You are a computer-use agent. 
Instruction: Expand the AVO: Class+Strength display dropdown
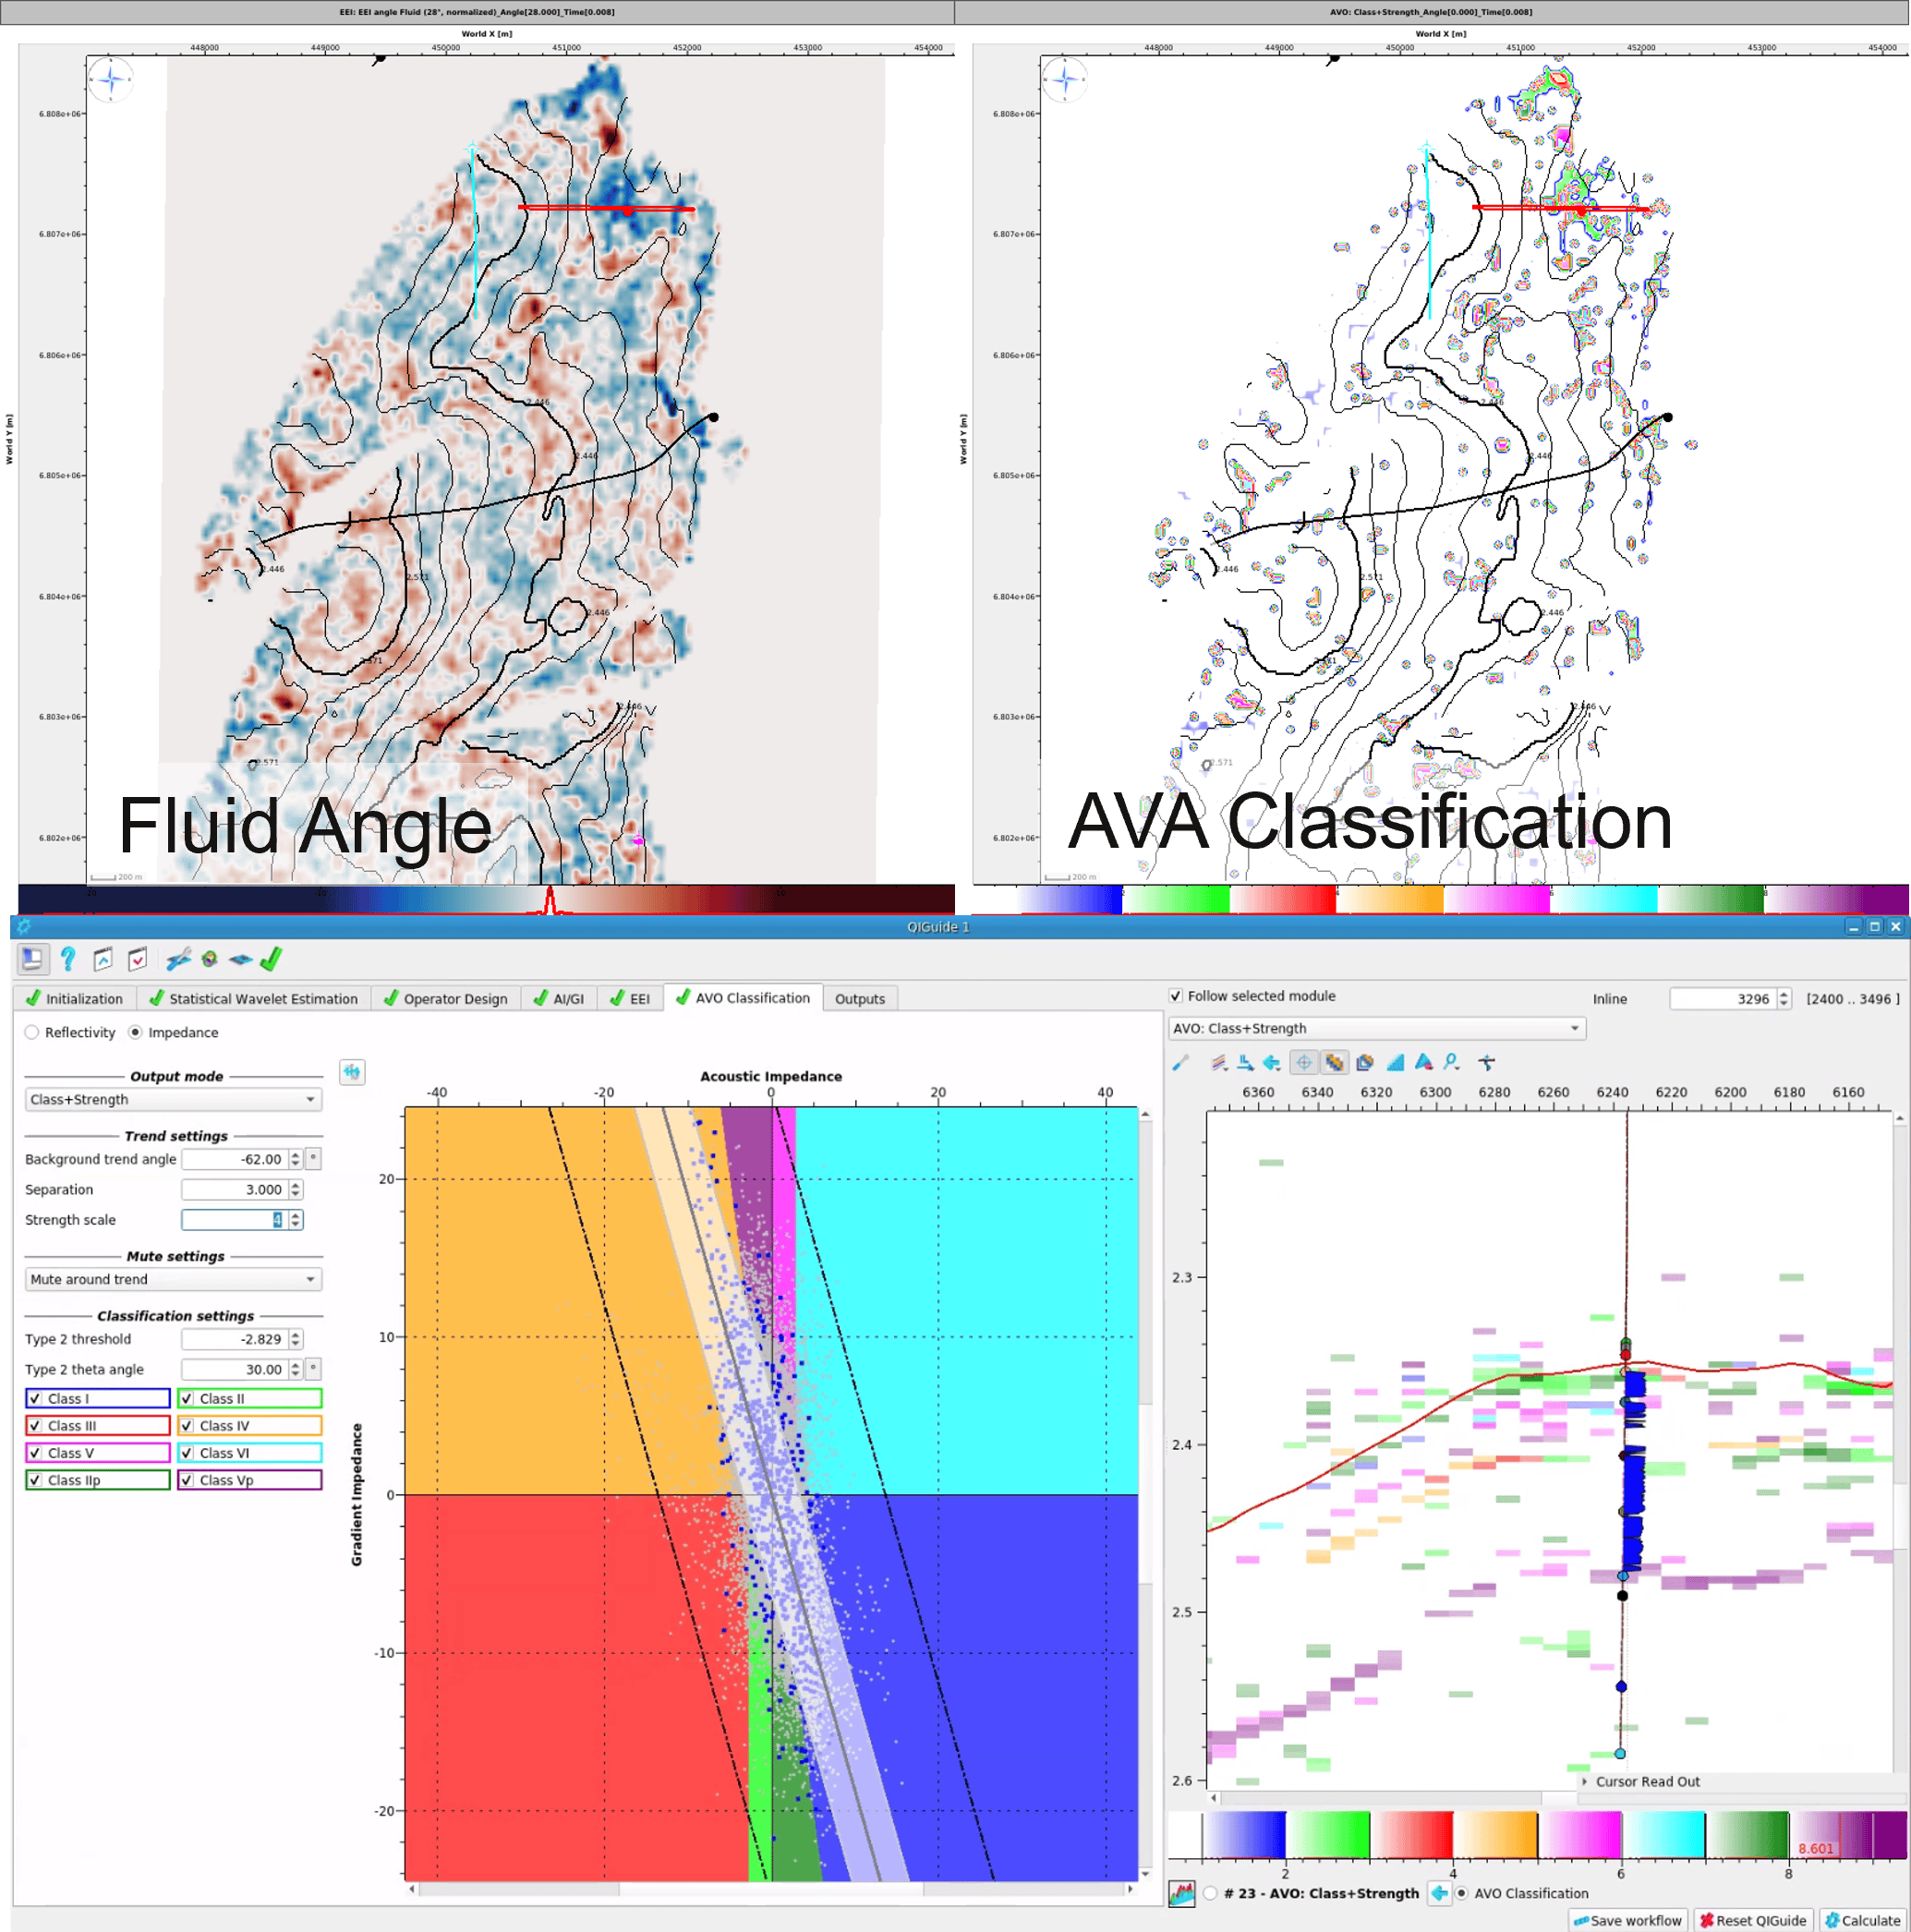pos(1377,1028)
